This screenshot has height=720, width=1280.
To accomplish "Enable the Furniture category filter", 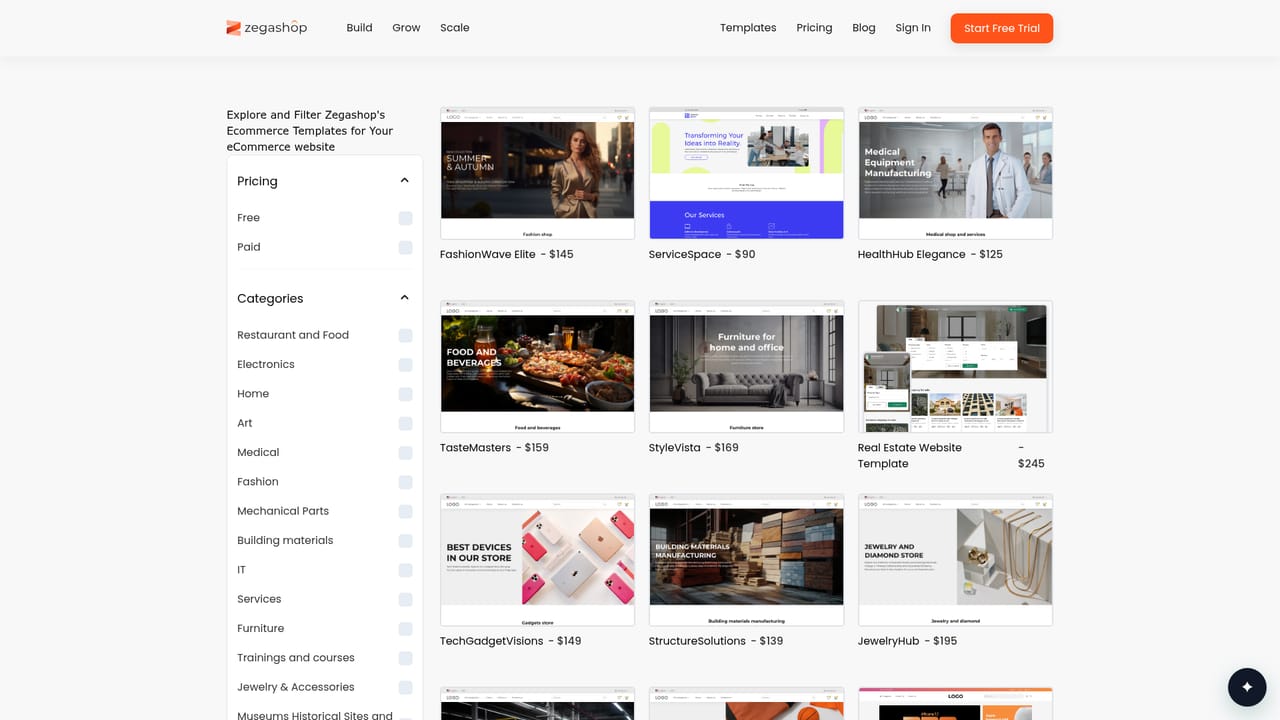I will click(405, 629).
